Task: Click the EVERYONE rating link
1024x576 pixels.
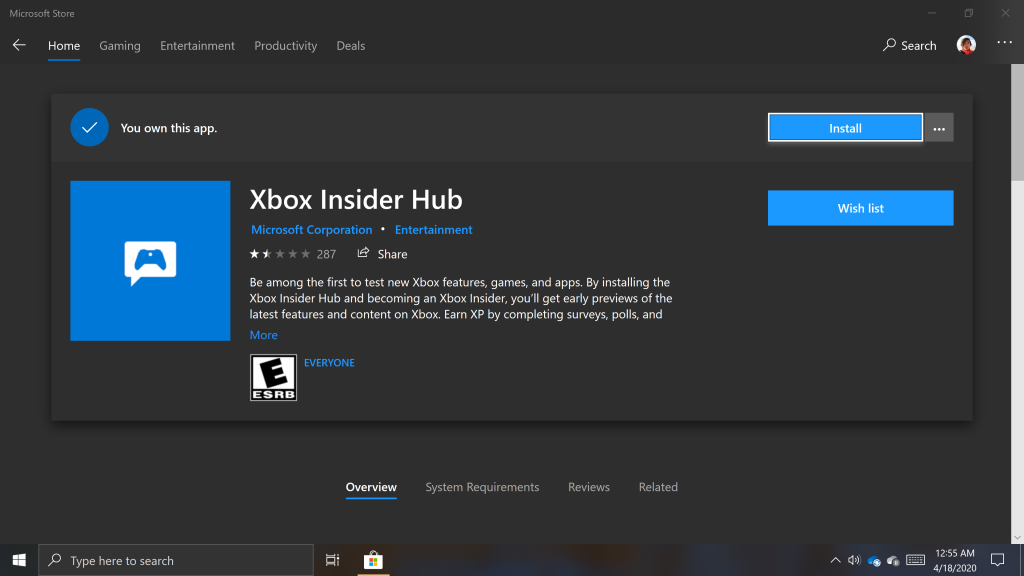Action: pyautogui.click(x=329, y=362)
